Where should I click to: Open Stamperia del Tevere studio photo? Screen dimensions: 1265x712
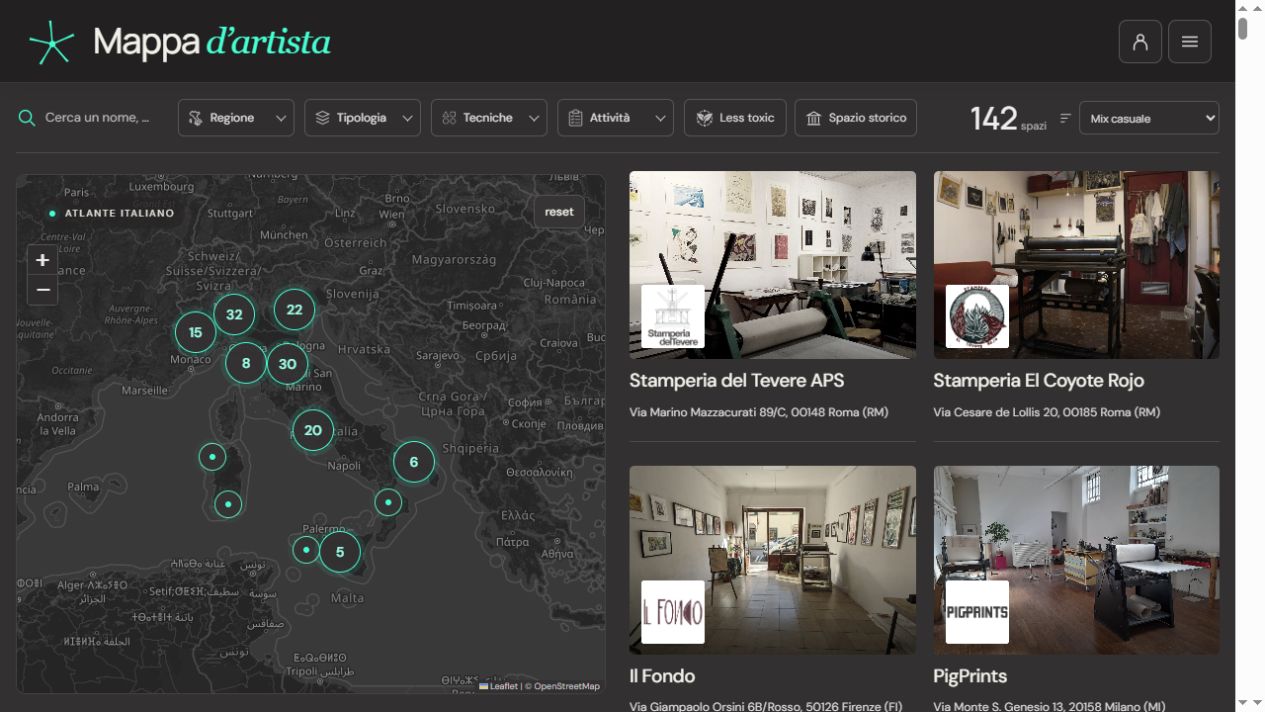pos(772,265)
